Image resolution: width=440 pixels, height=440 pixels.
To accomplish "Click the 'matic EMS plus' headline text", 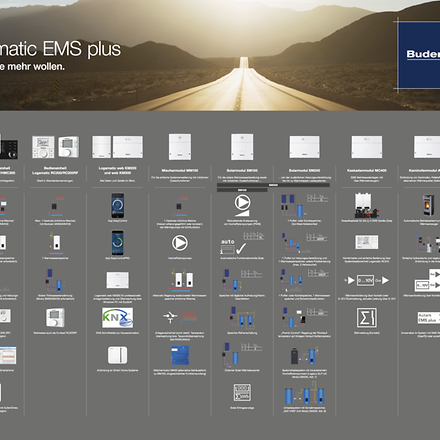I will [60, 49].
